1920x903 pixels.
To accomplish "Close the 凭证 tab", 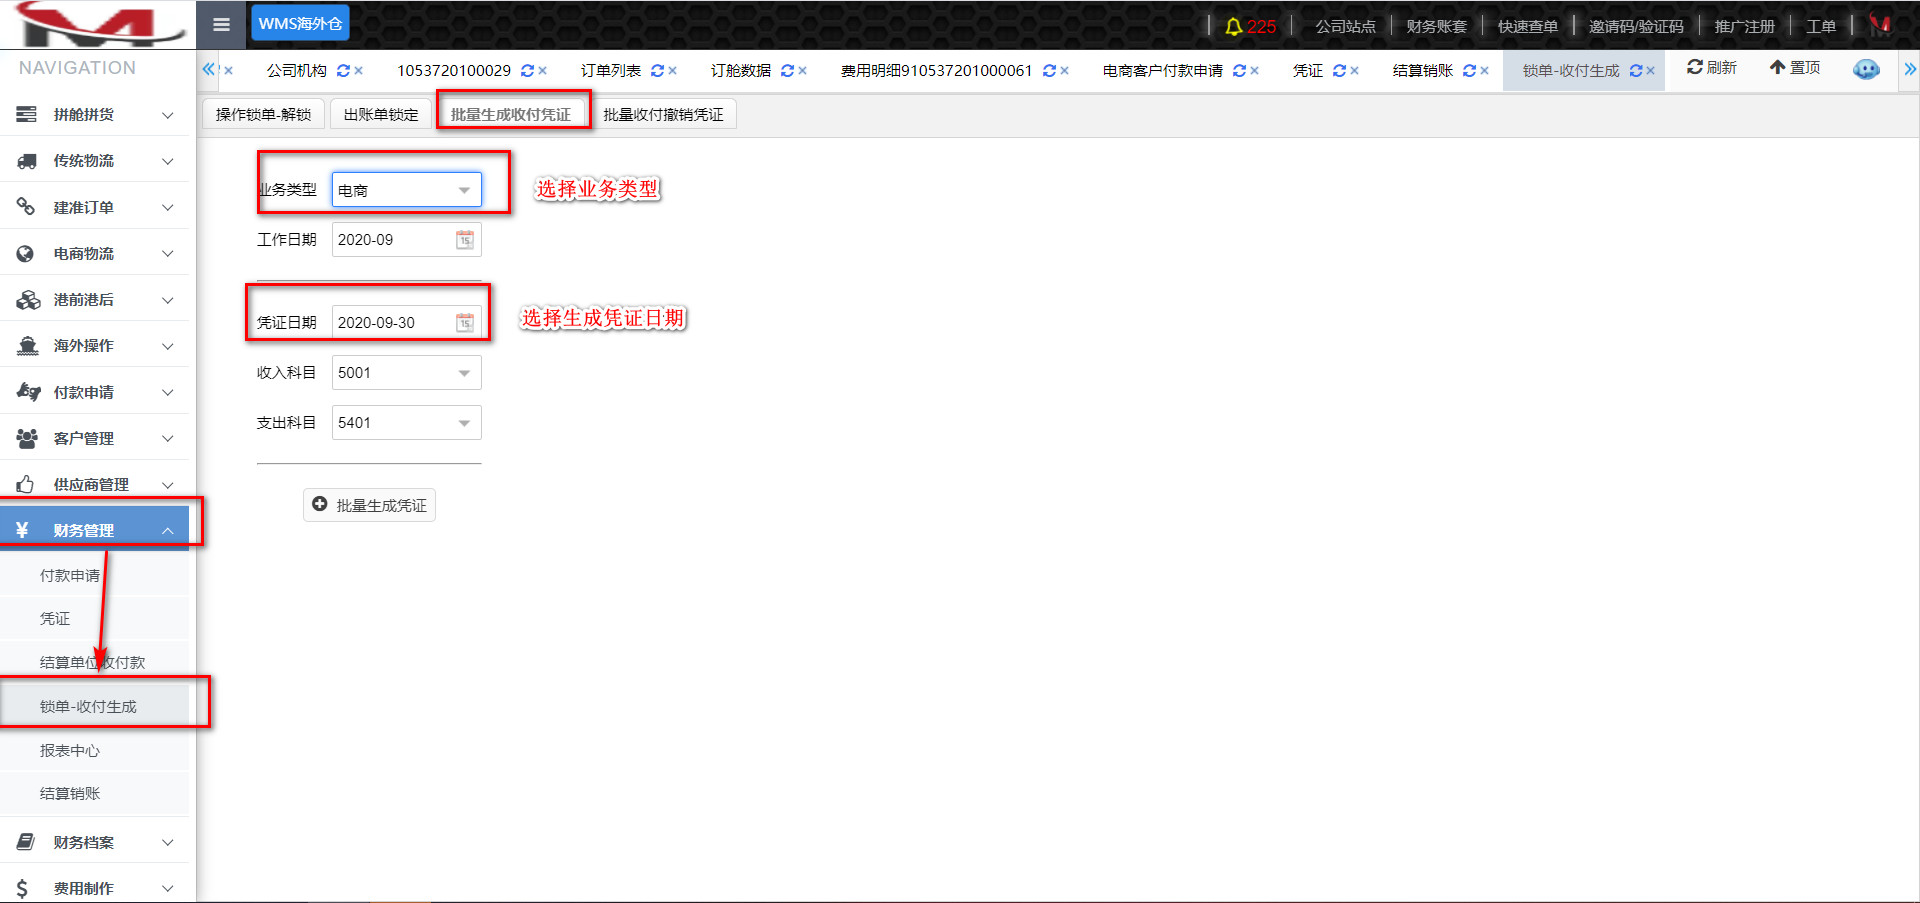I will pyautogui.click(x=1355, y=71).
